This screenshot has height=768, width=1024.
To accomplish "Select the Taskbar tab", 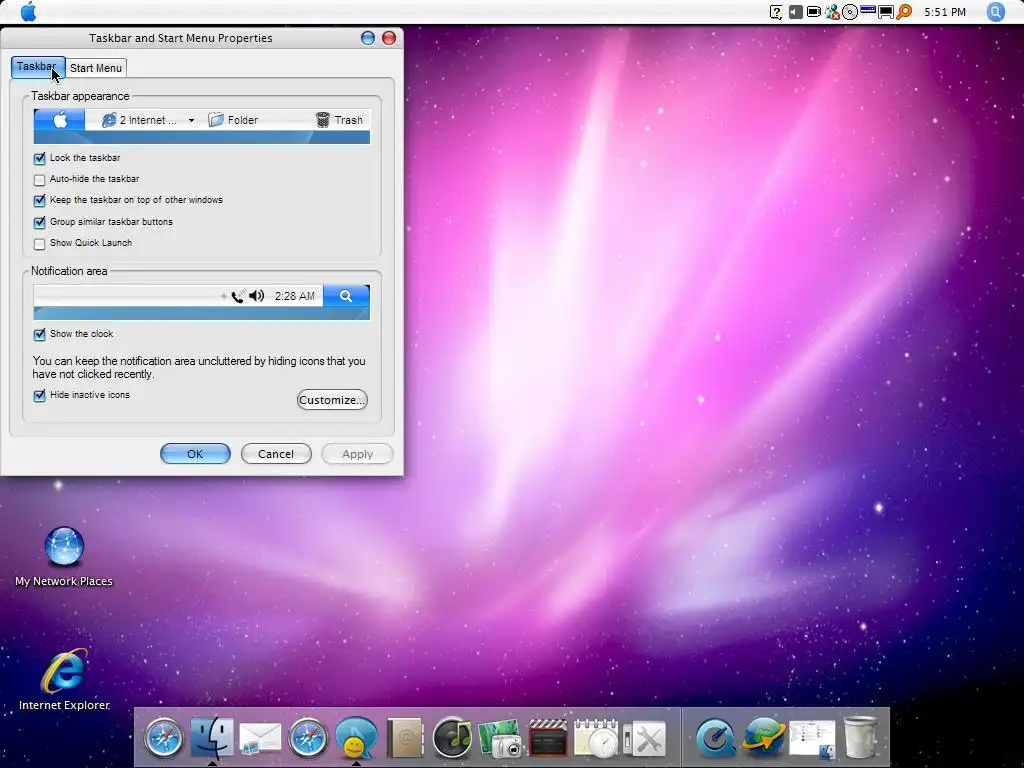I will point(38,67).
